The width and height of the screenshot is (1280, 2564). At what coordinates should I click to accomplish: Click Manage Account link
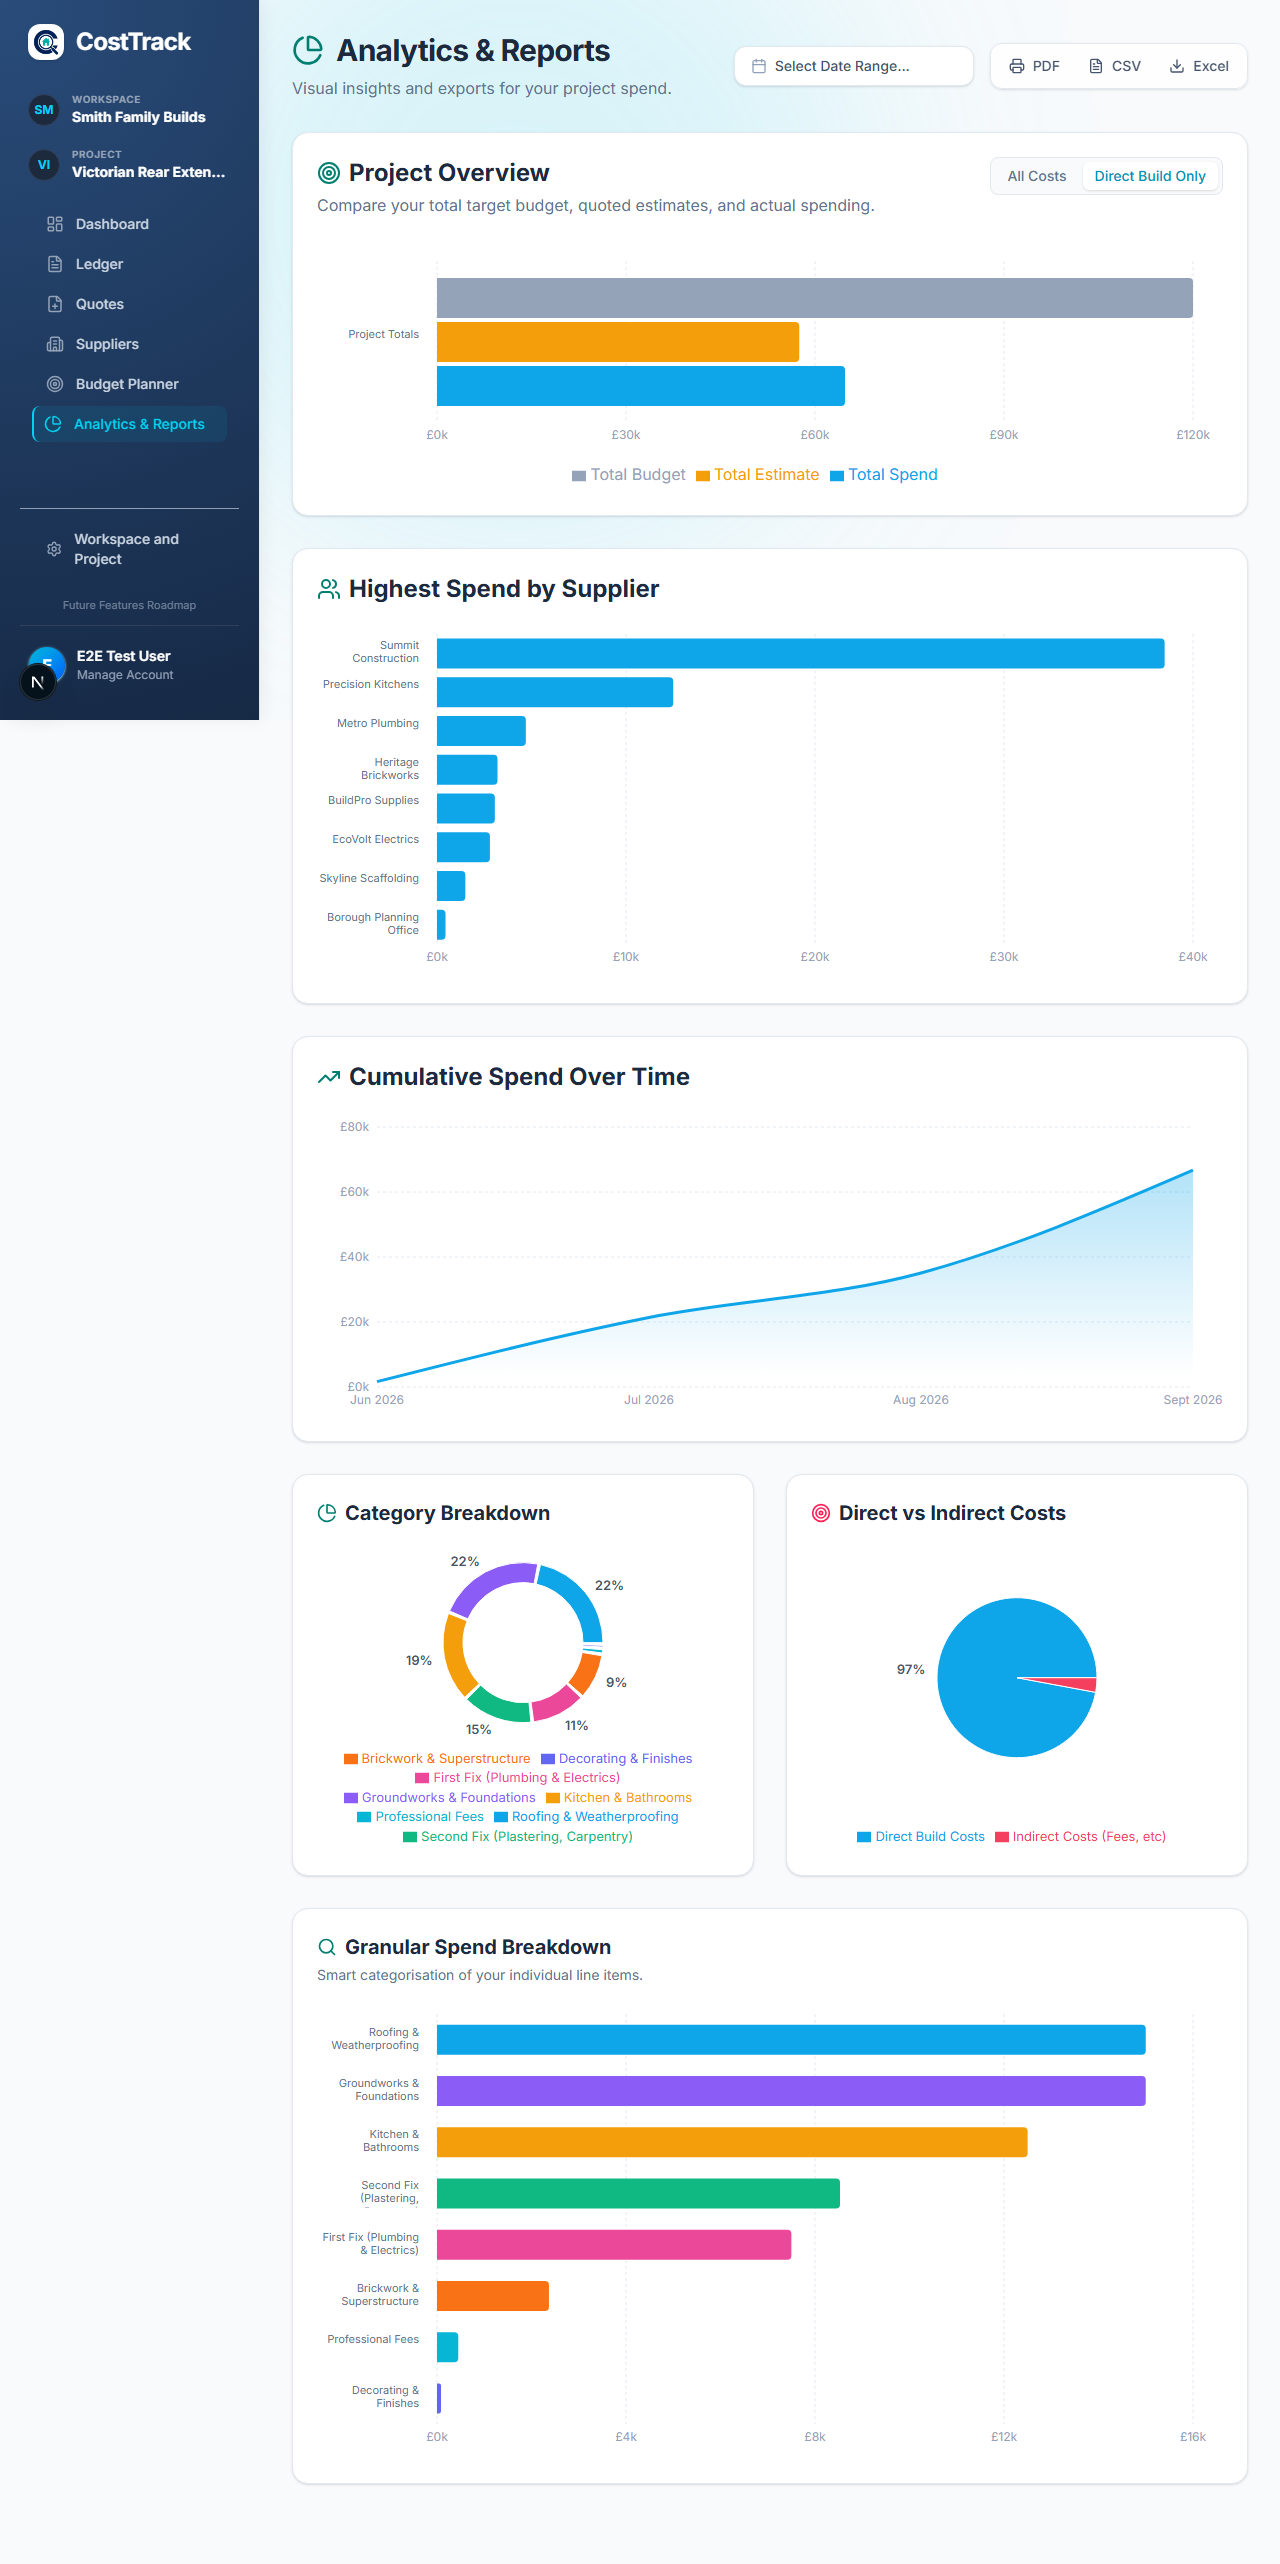click(x=125, y=675)
